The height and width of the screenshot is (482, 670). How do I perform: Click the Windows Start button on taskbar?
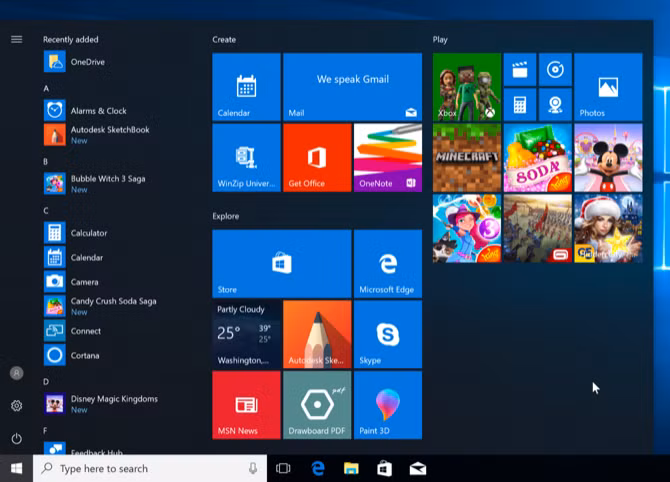pos(16,468)
